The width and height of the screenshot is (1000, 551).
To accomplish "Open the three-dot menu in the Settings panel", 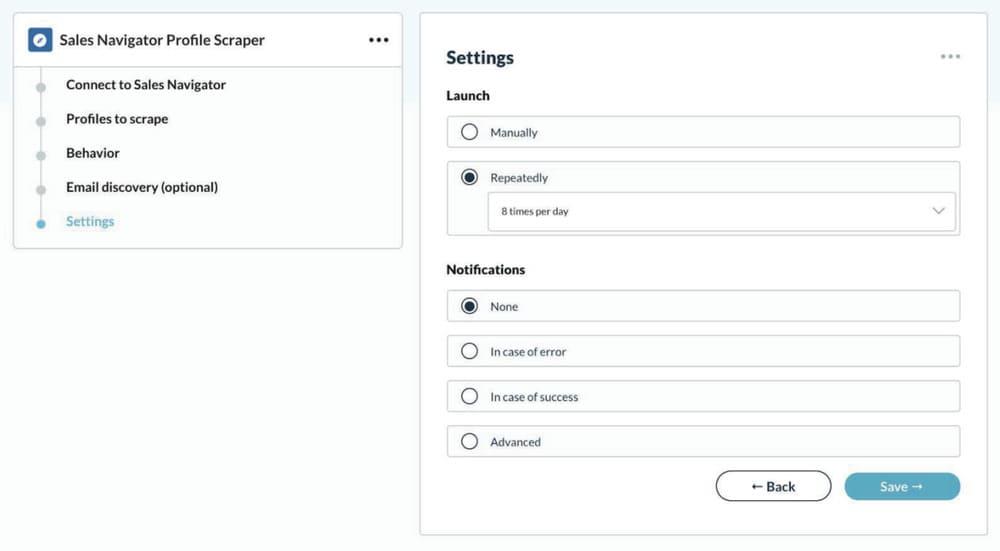I will pos(950,56).
